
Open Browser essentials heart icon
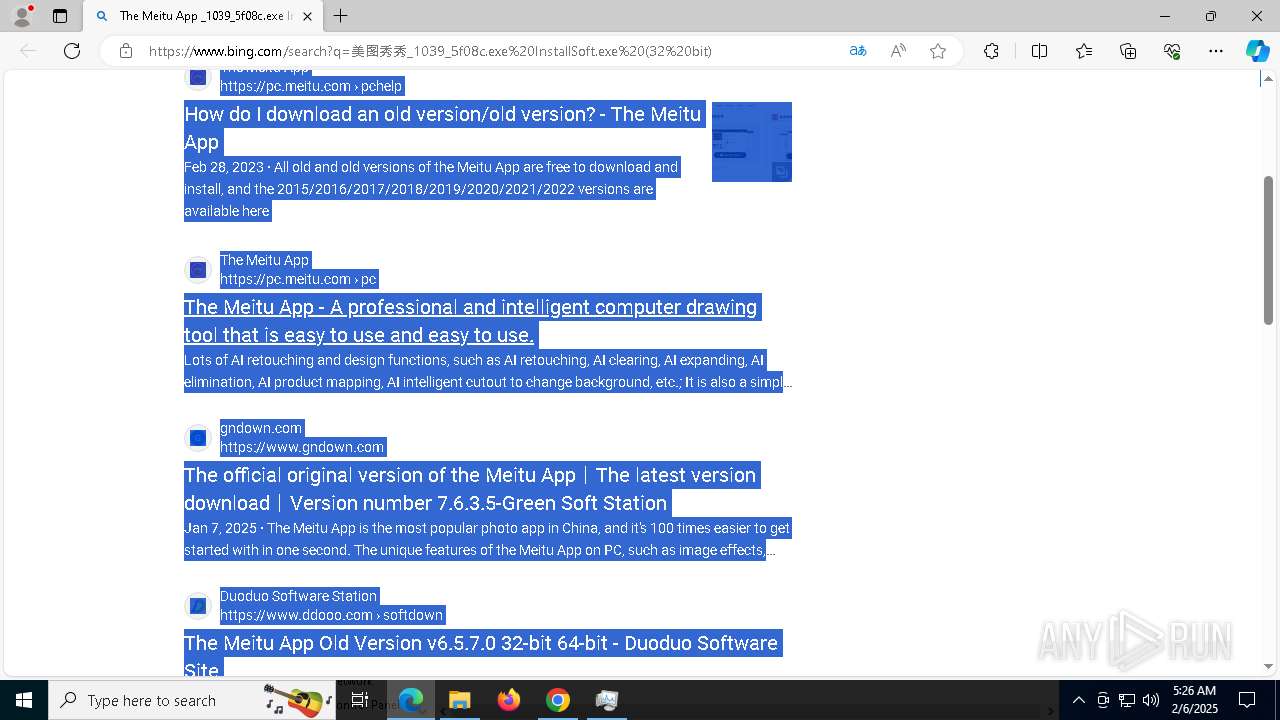pos(1172,51)
